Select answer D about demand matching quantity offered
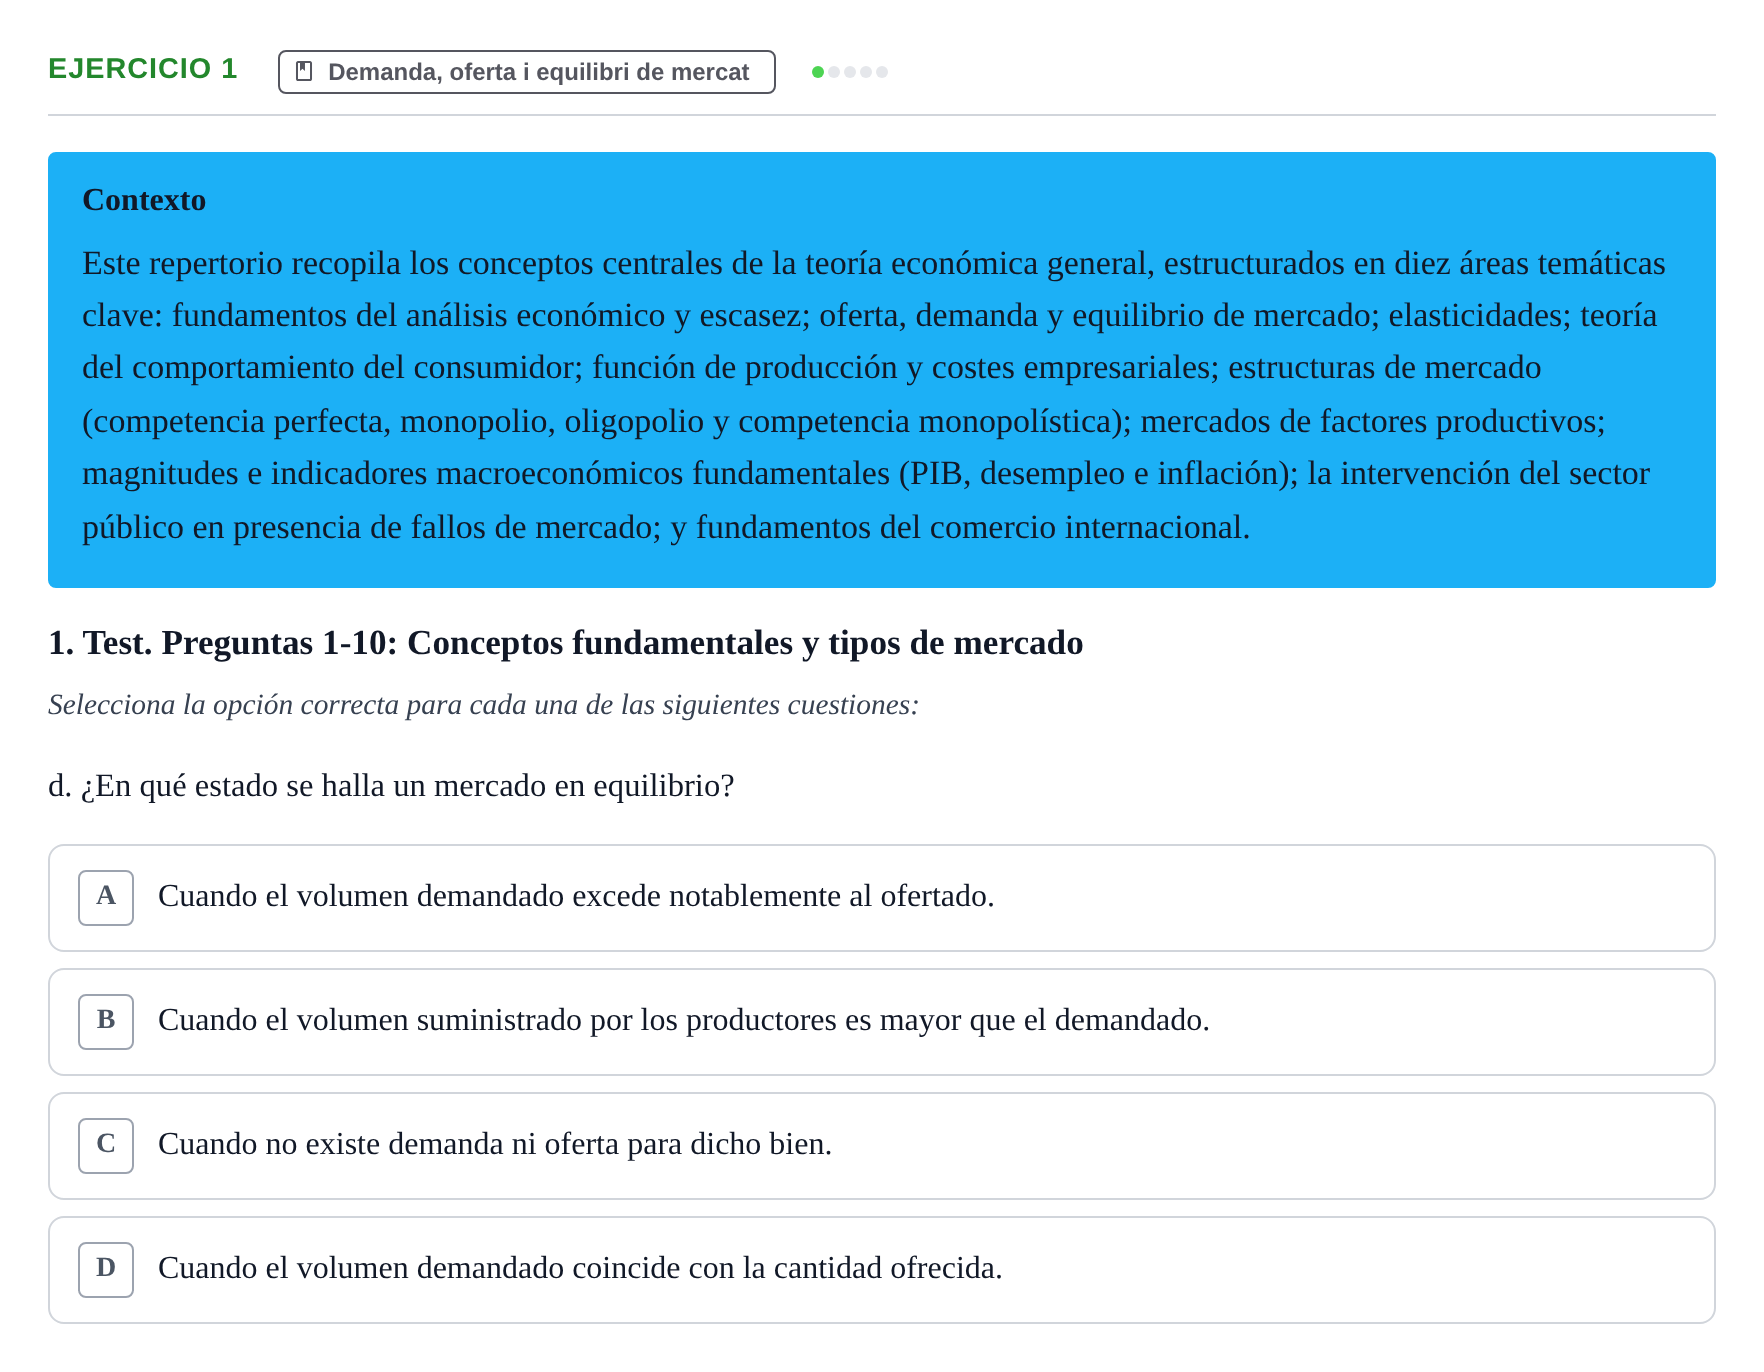Screen dimensions: 1764x1372 coord(882,1270)
